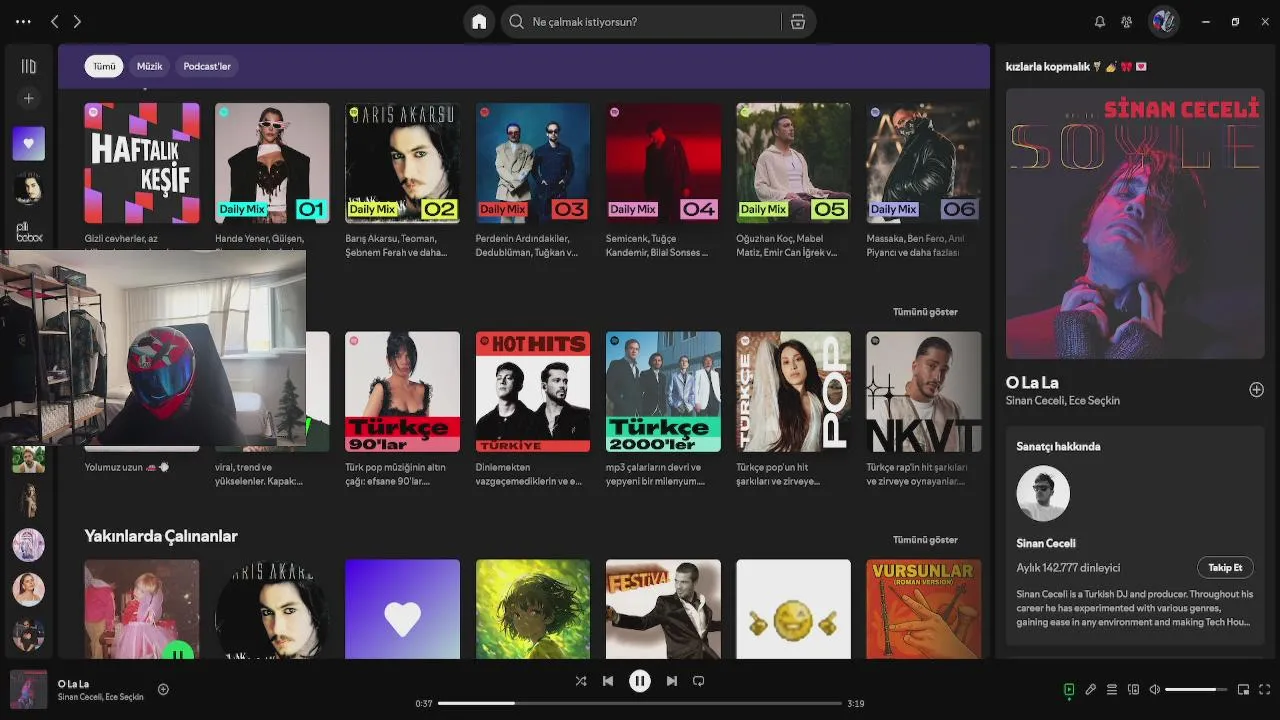Open O La La title in right panel
The width and height of the screenshot is (1280, 720).
click(x=1032, y=382)
